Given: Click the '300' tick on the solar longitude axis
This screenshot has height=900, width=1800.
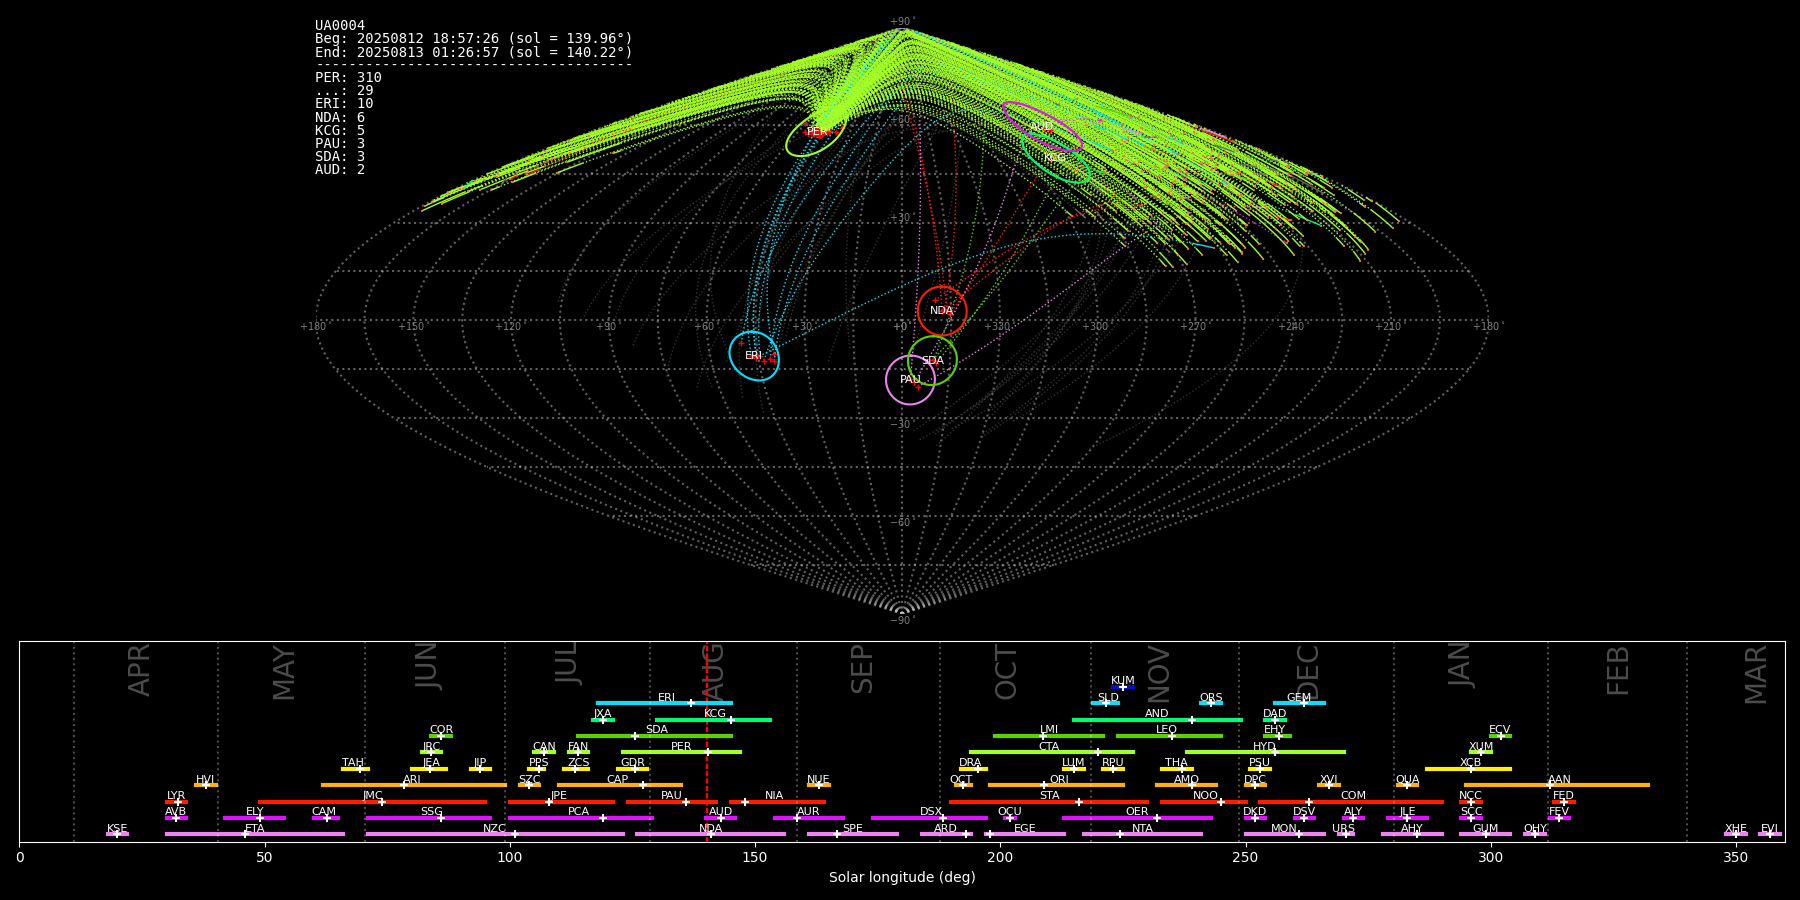Looking at the screenshot, I should 1490,857.
